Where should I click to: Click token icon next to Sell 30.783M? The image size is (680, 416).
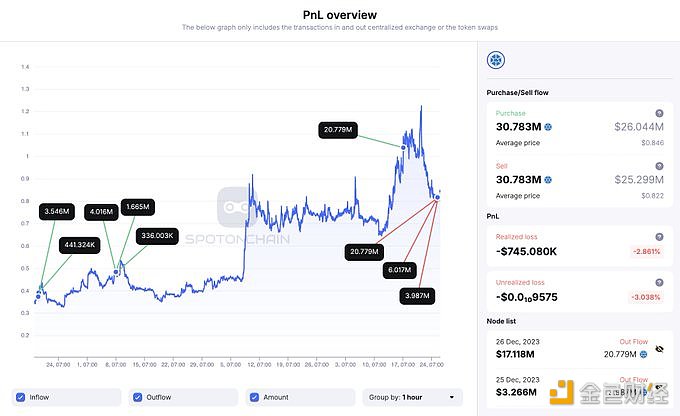pyautogui.click(x=548, y=180)
